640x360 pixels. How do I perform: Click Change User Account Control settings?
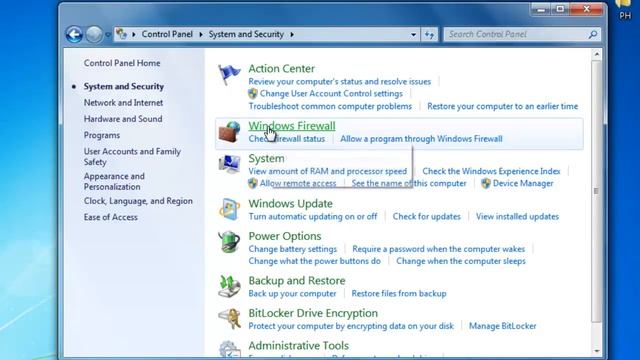pyautogui.click(x=331, y=93)
